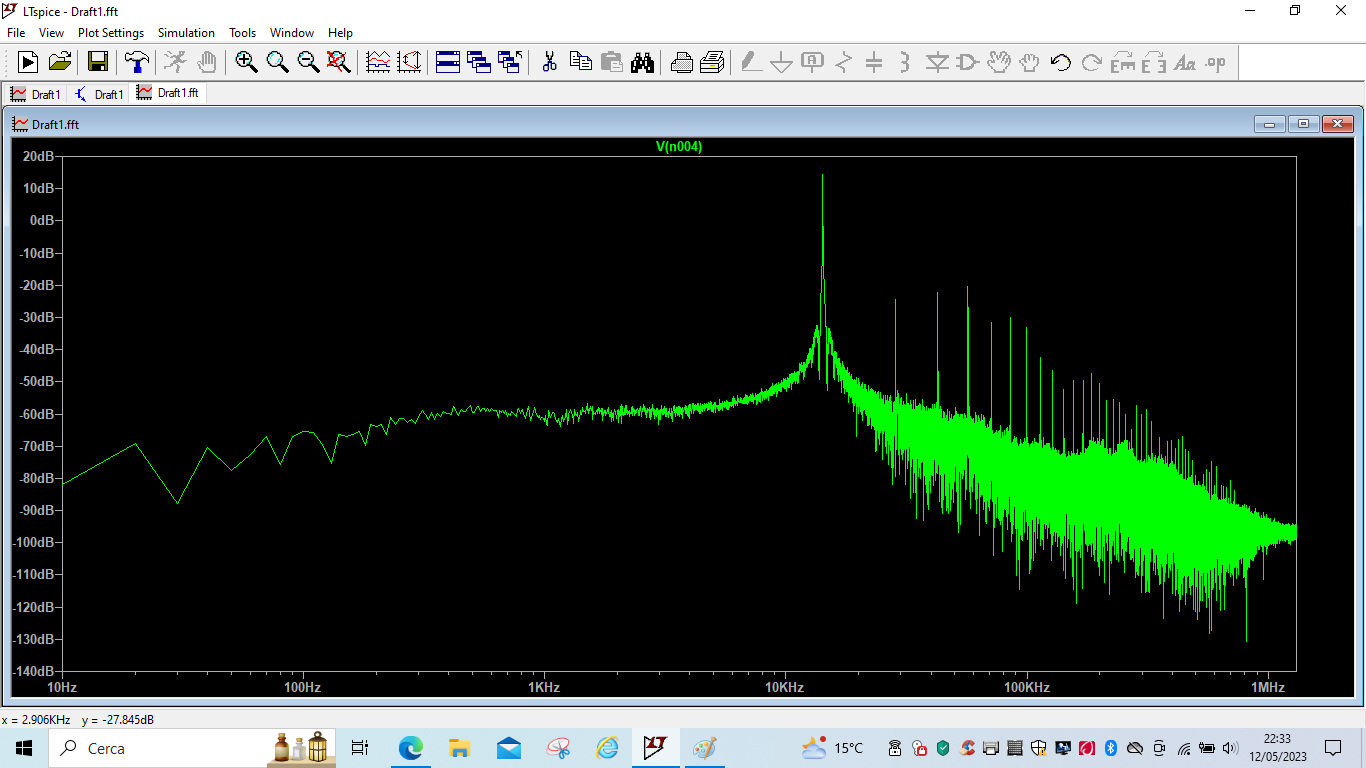Click the SPICE directive '.op' icon
1366x768 pixels.
coord(1215,62)
